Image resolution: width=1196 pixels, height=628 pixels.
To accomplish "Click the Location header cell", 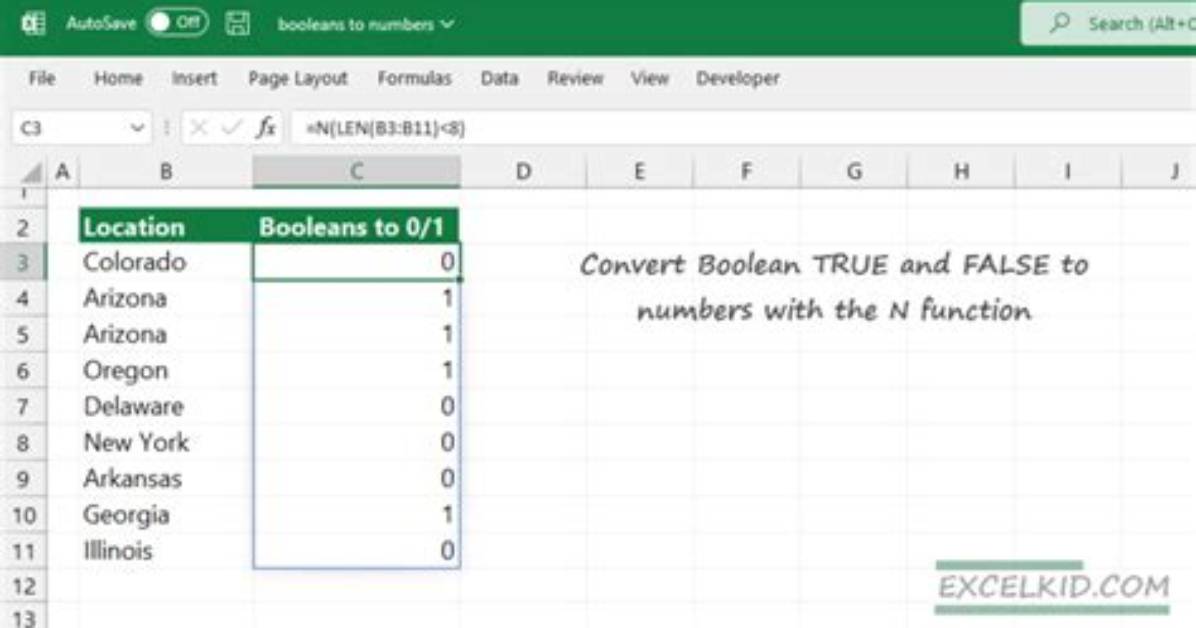I will (166, 227).
